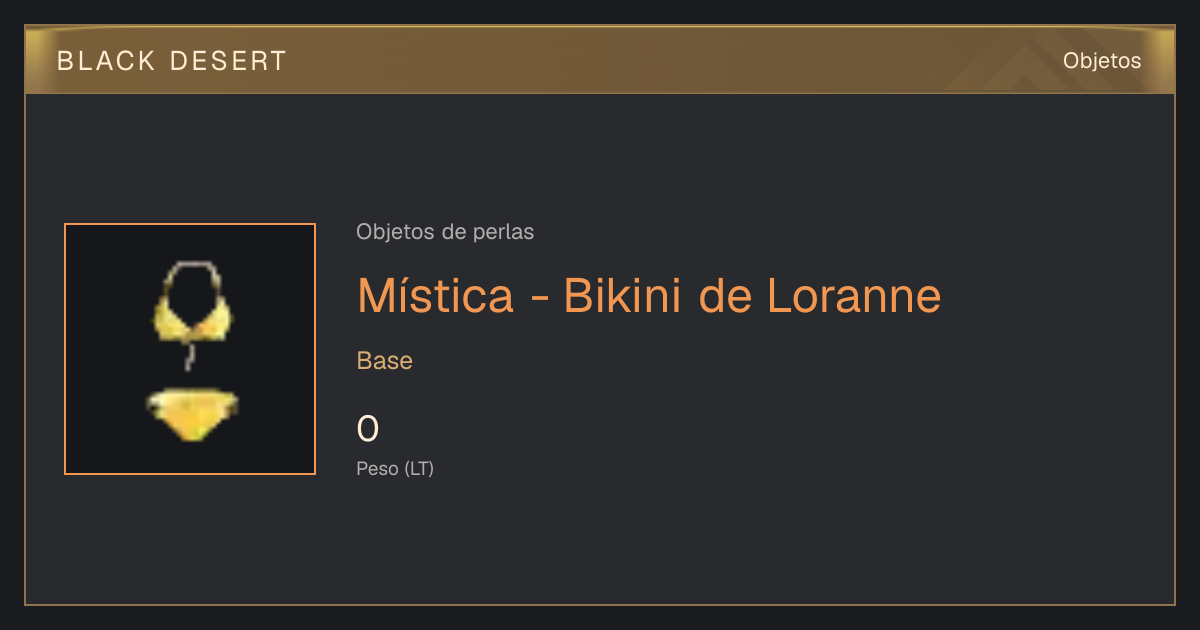Click the word Mística in the title
Screen dimensions: 1200x630
click(x=436, y=295)
